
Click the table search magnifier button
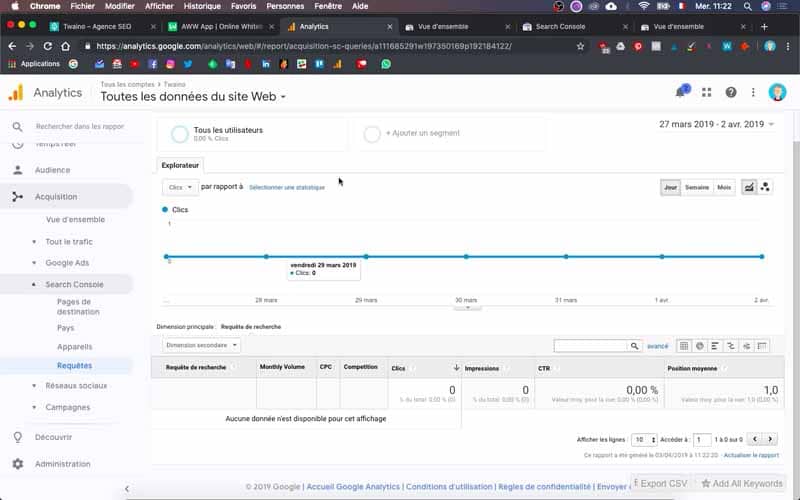pos(634,346)
